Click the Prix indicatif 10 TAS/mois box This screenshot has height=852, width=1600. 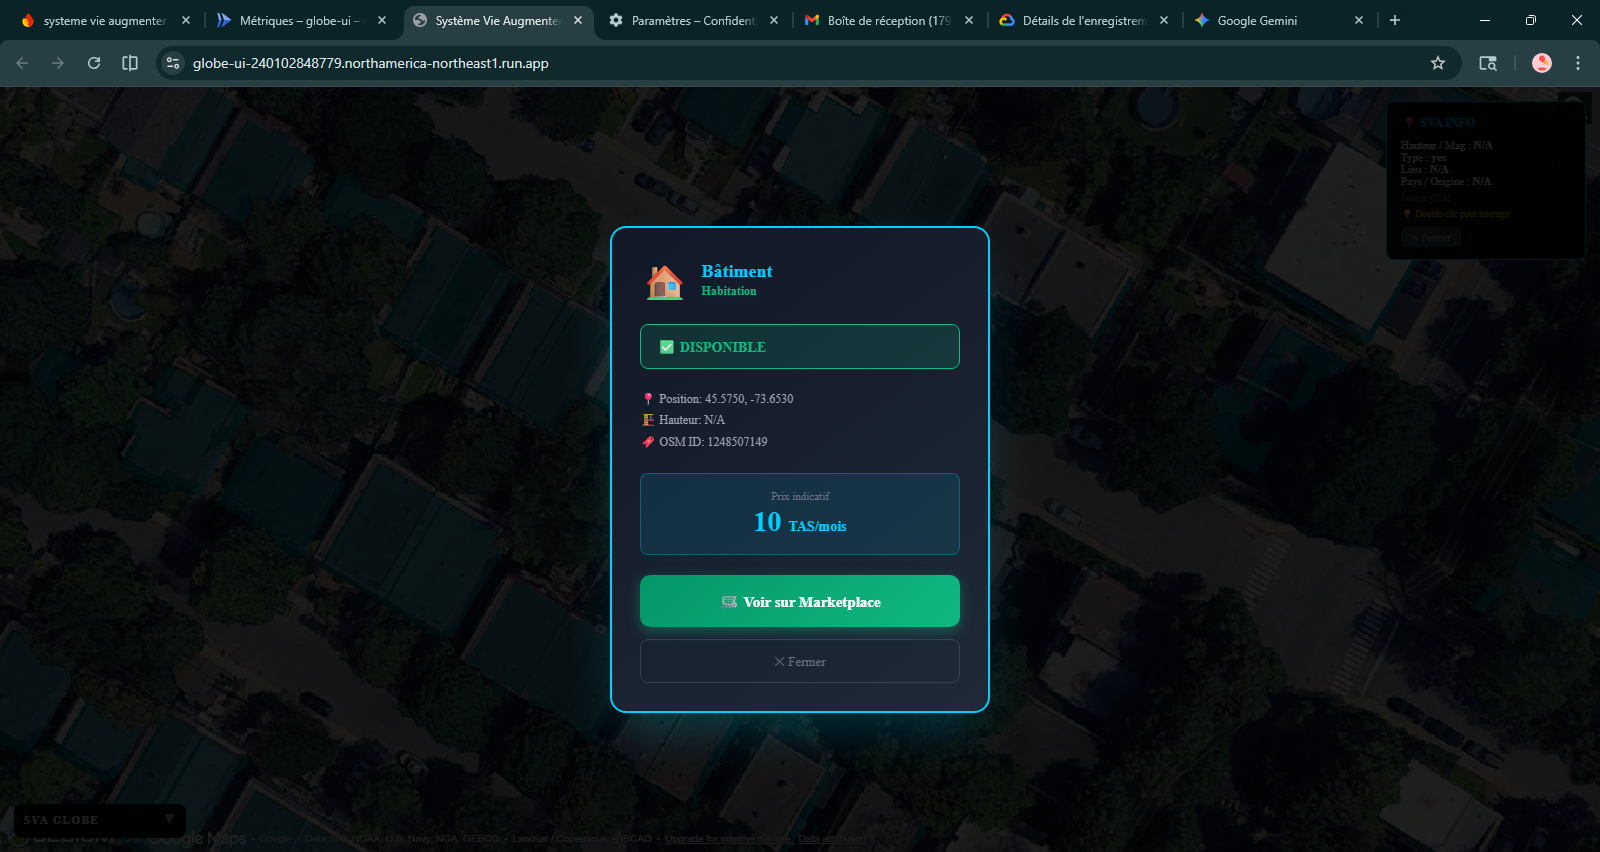800,514
